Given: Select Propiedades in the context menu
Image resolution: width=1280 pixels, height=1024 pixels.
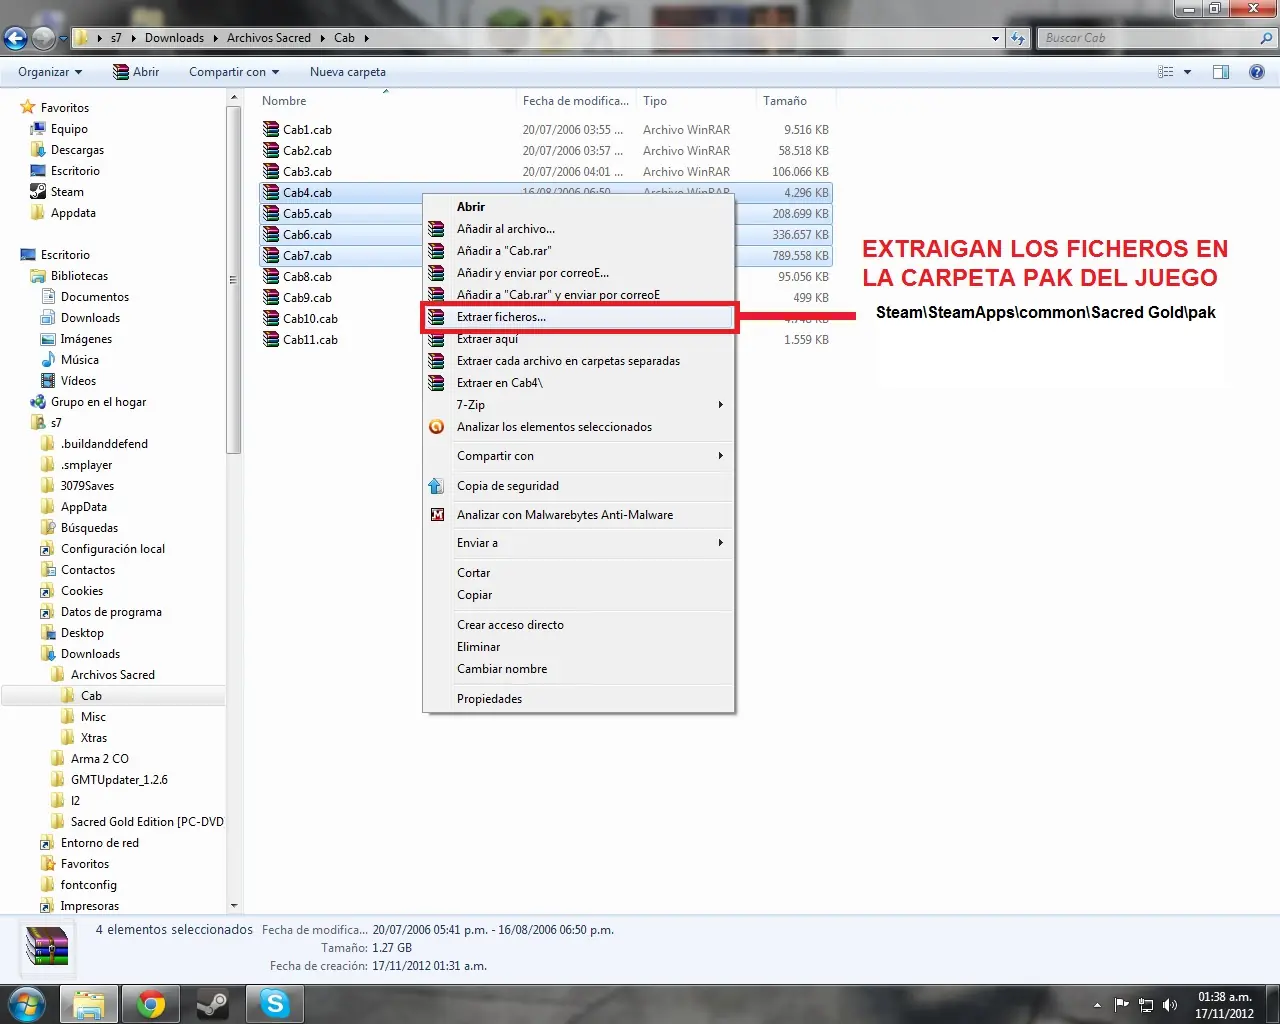Looking at the screenshot, I should [489, 699].
